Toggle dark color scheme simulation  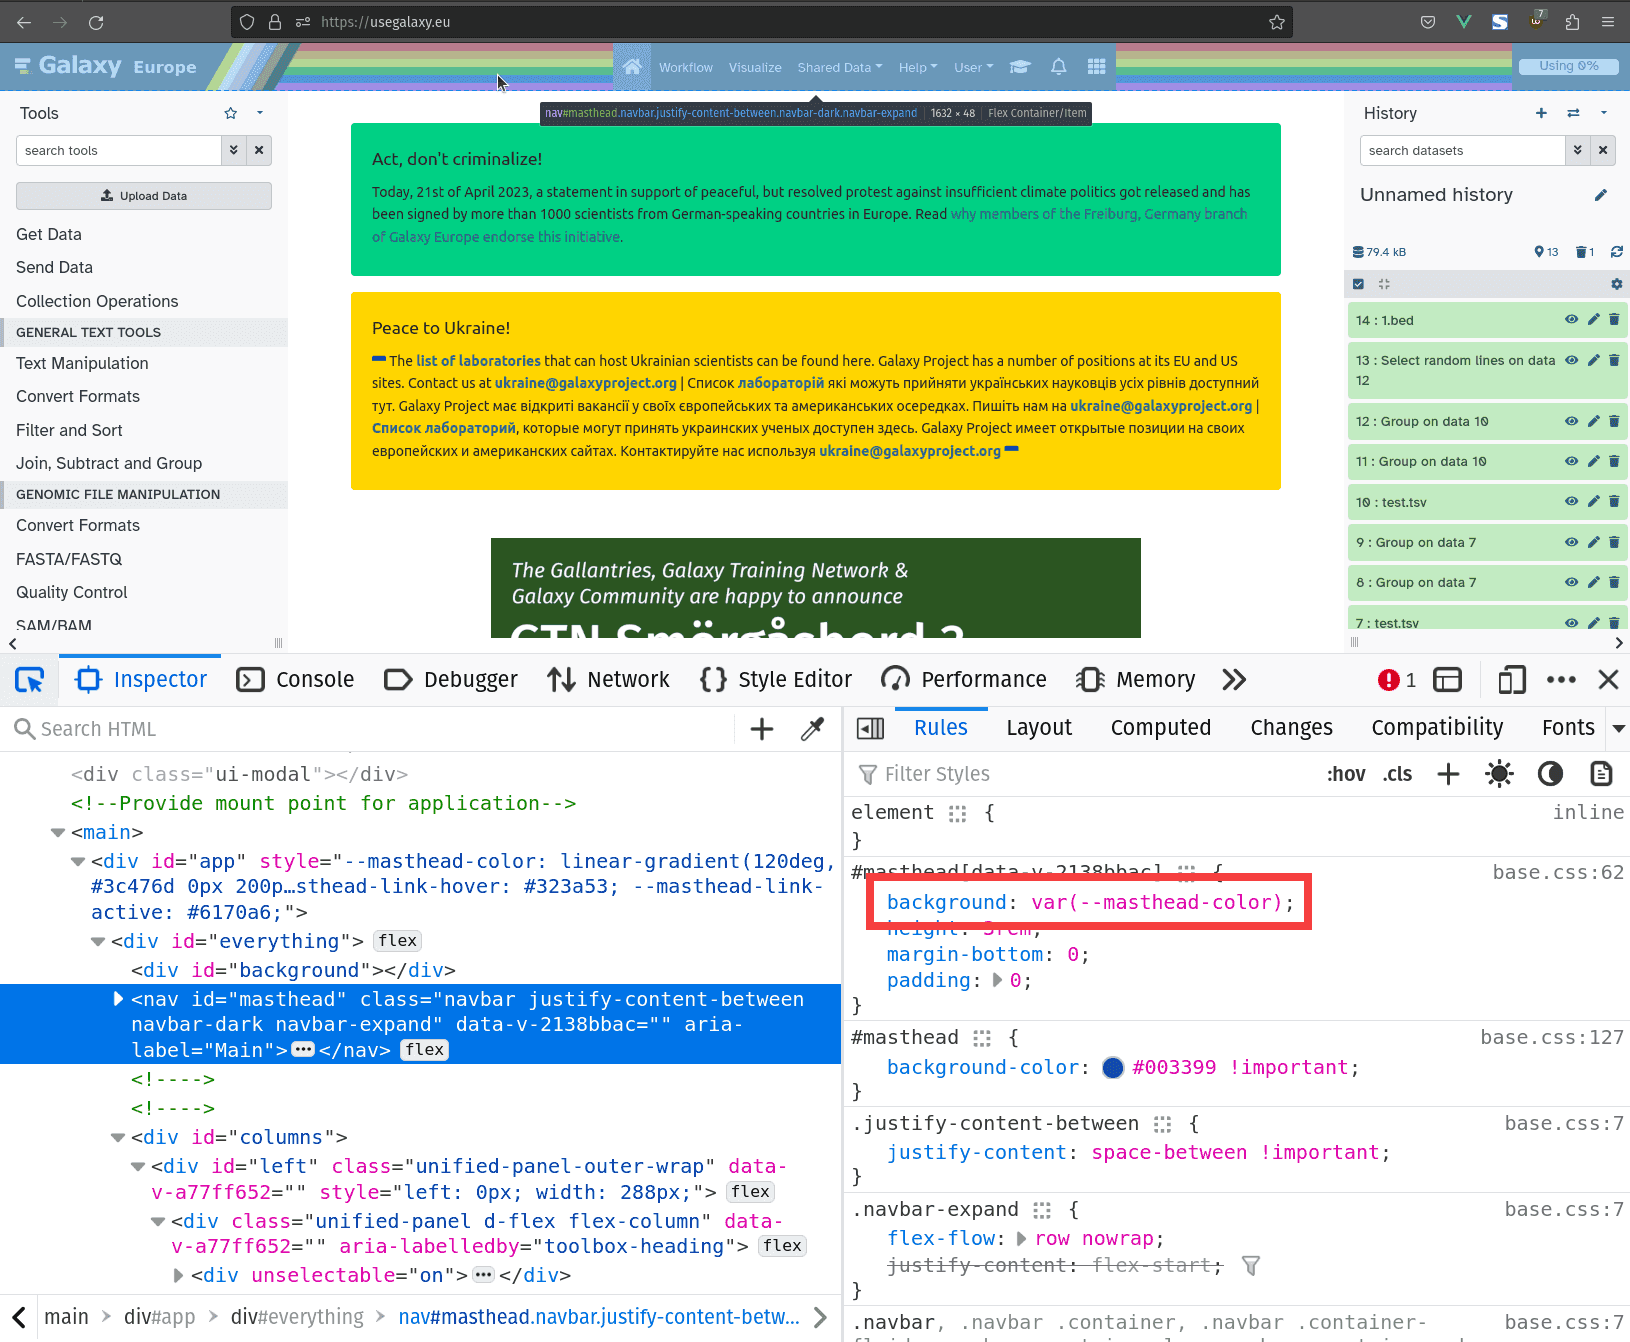tap(1550, 774)
